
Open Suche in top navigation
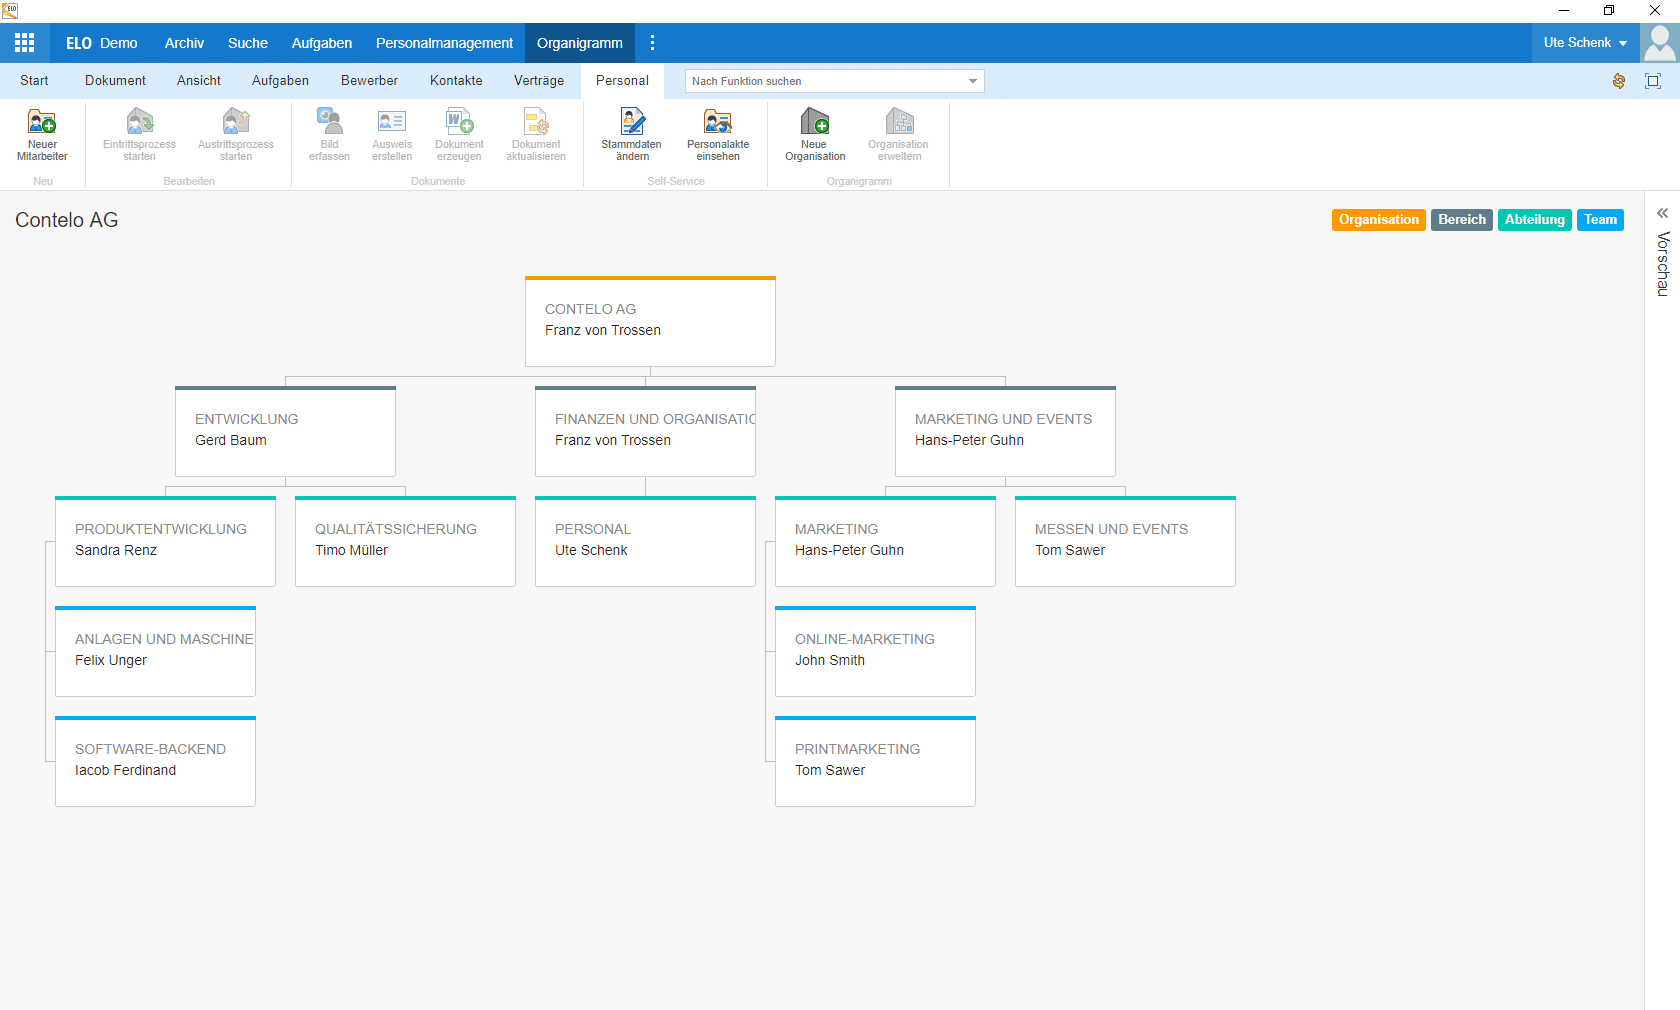[248, 43]
